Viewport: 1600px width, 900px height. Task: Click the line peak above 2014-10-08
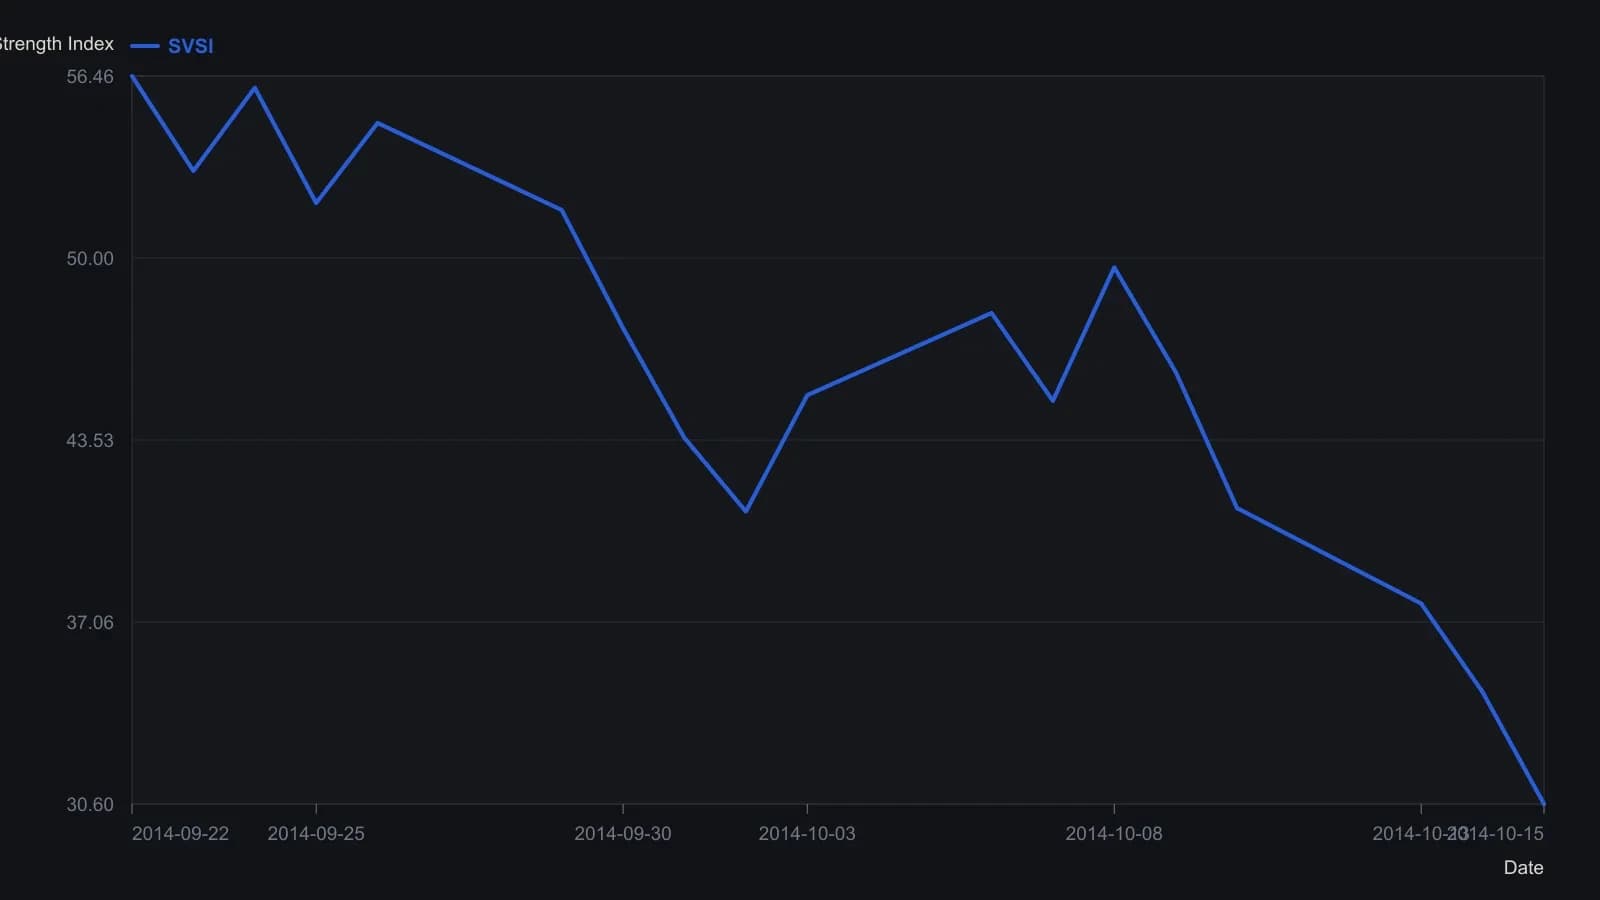[x=1114, y=267]
